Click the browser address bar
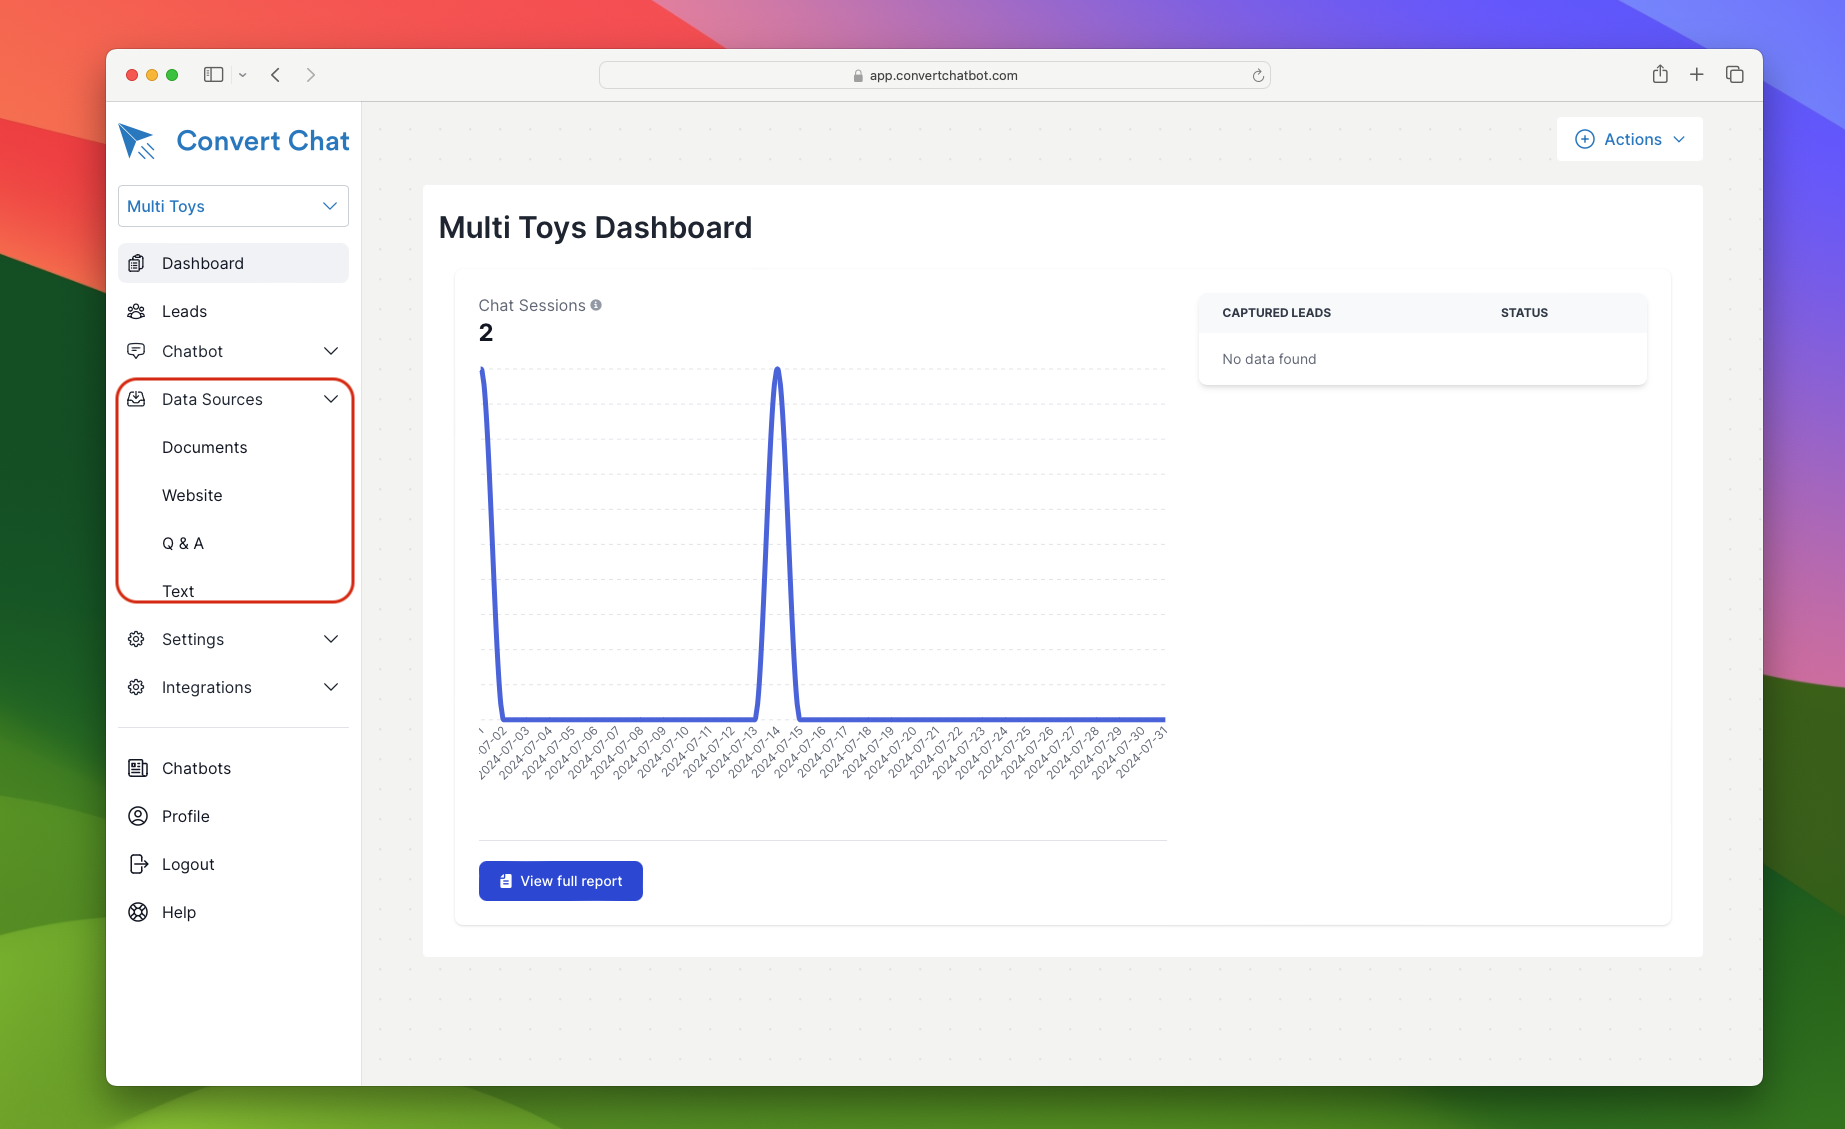 tap(934, 76)
